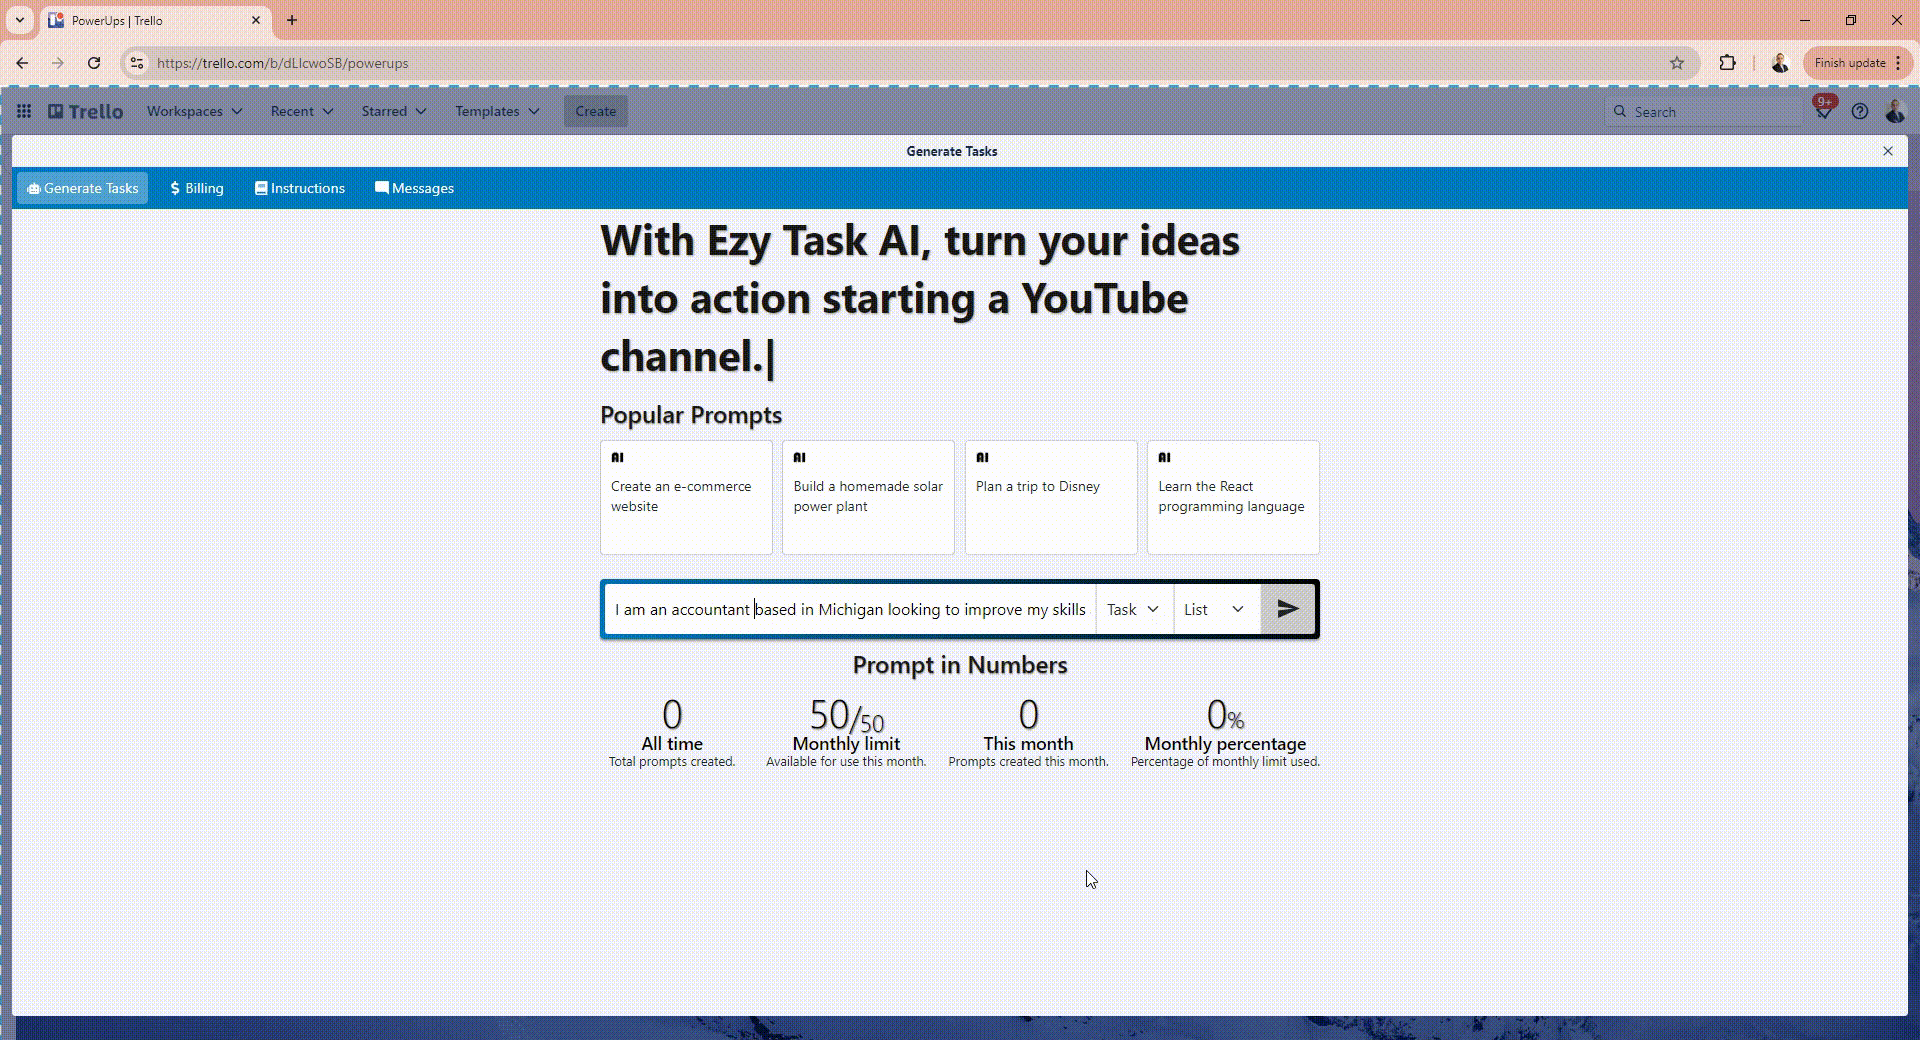
Task: Click the 'Monthly percentage' statistic label
Action: pyautogui.click(x=1225, y=744)
